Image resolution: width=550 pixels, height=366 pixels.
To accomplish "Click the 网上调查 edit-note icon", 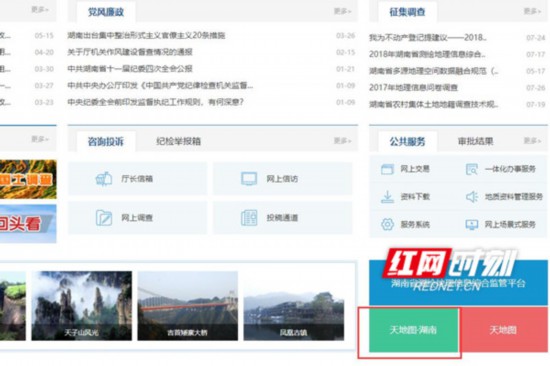I will (x=104, y=218).
